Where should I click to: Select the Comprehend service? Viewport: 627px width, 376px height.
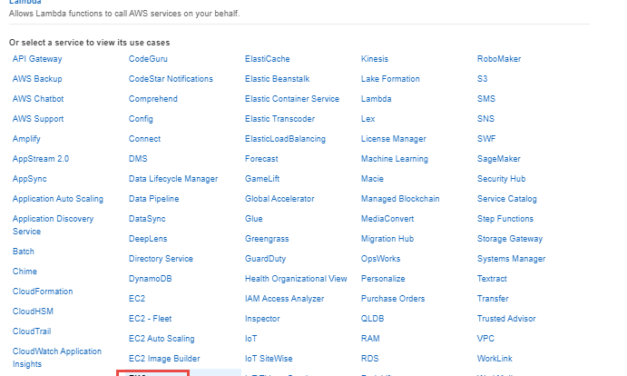pos(153,99)
